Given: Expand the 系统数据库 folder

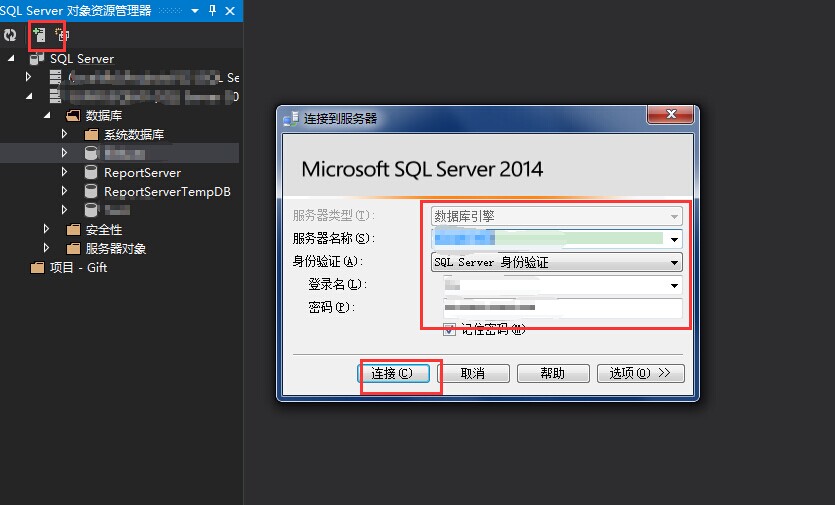Looking at the screenshot, I should [64, 134].
